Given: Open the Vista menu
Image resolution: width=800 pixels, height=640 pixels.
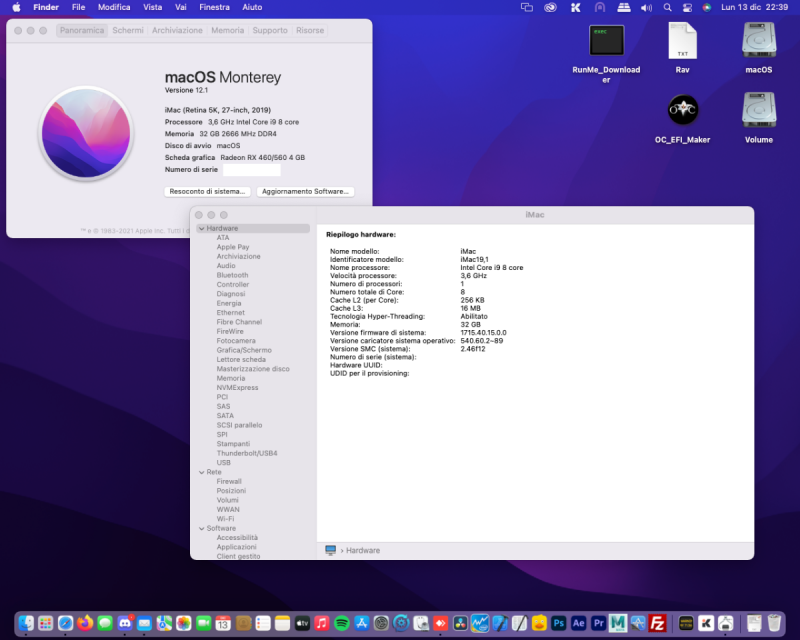Looking at the screenshot, I should click(x=153, y=7).
